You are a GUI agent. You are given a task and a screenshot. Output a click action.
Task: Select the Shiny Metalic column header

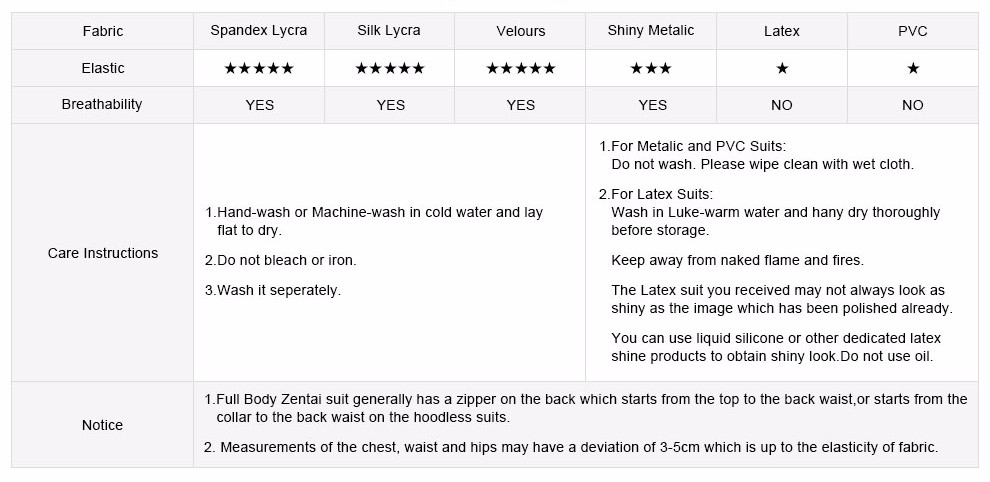pyautogui.click(x=651, y=31)
